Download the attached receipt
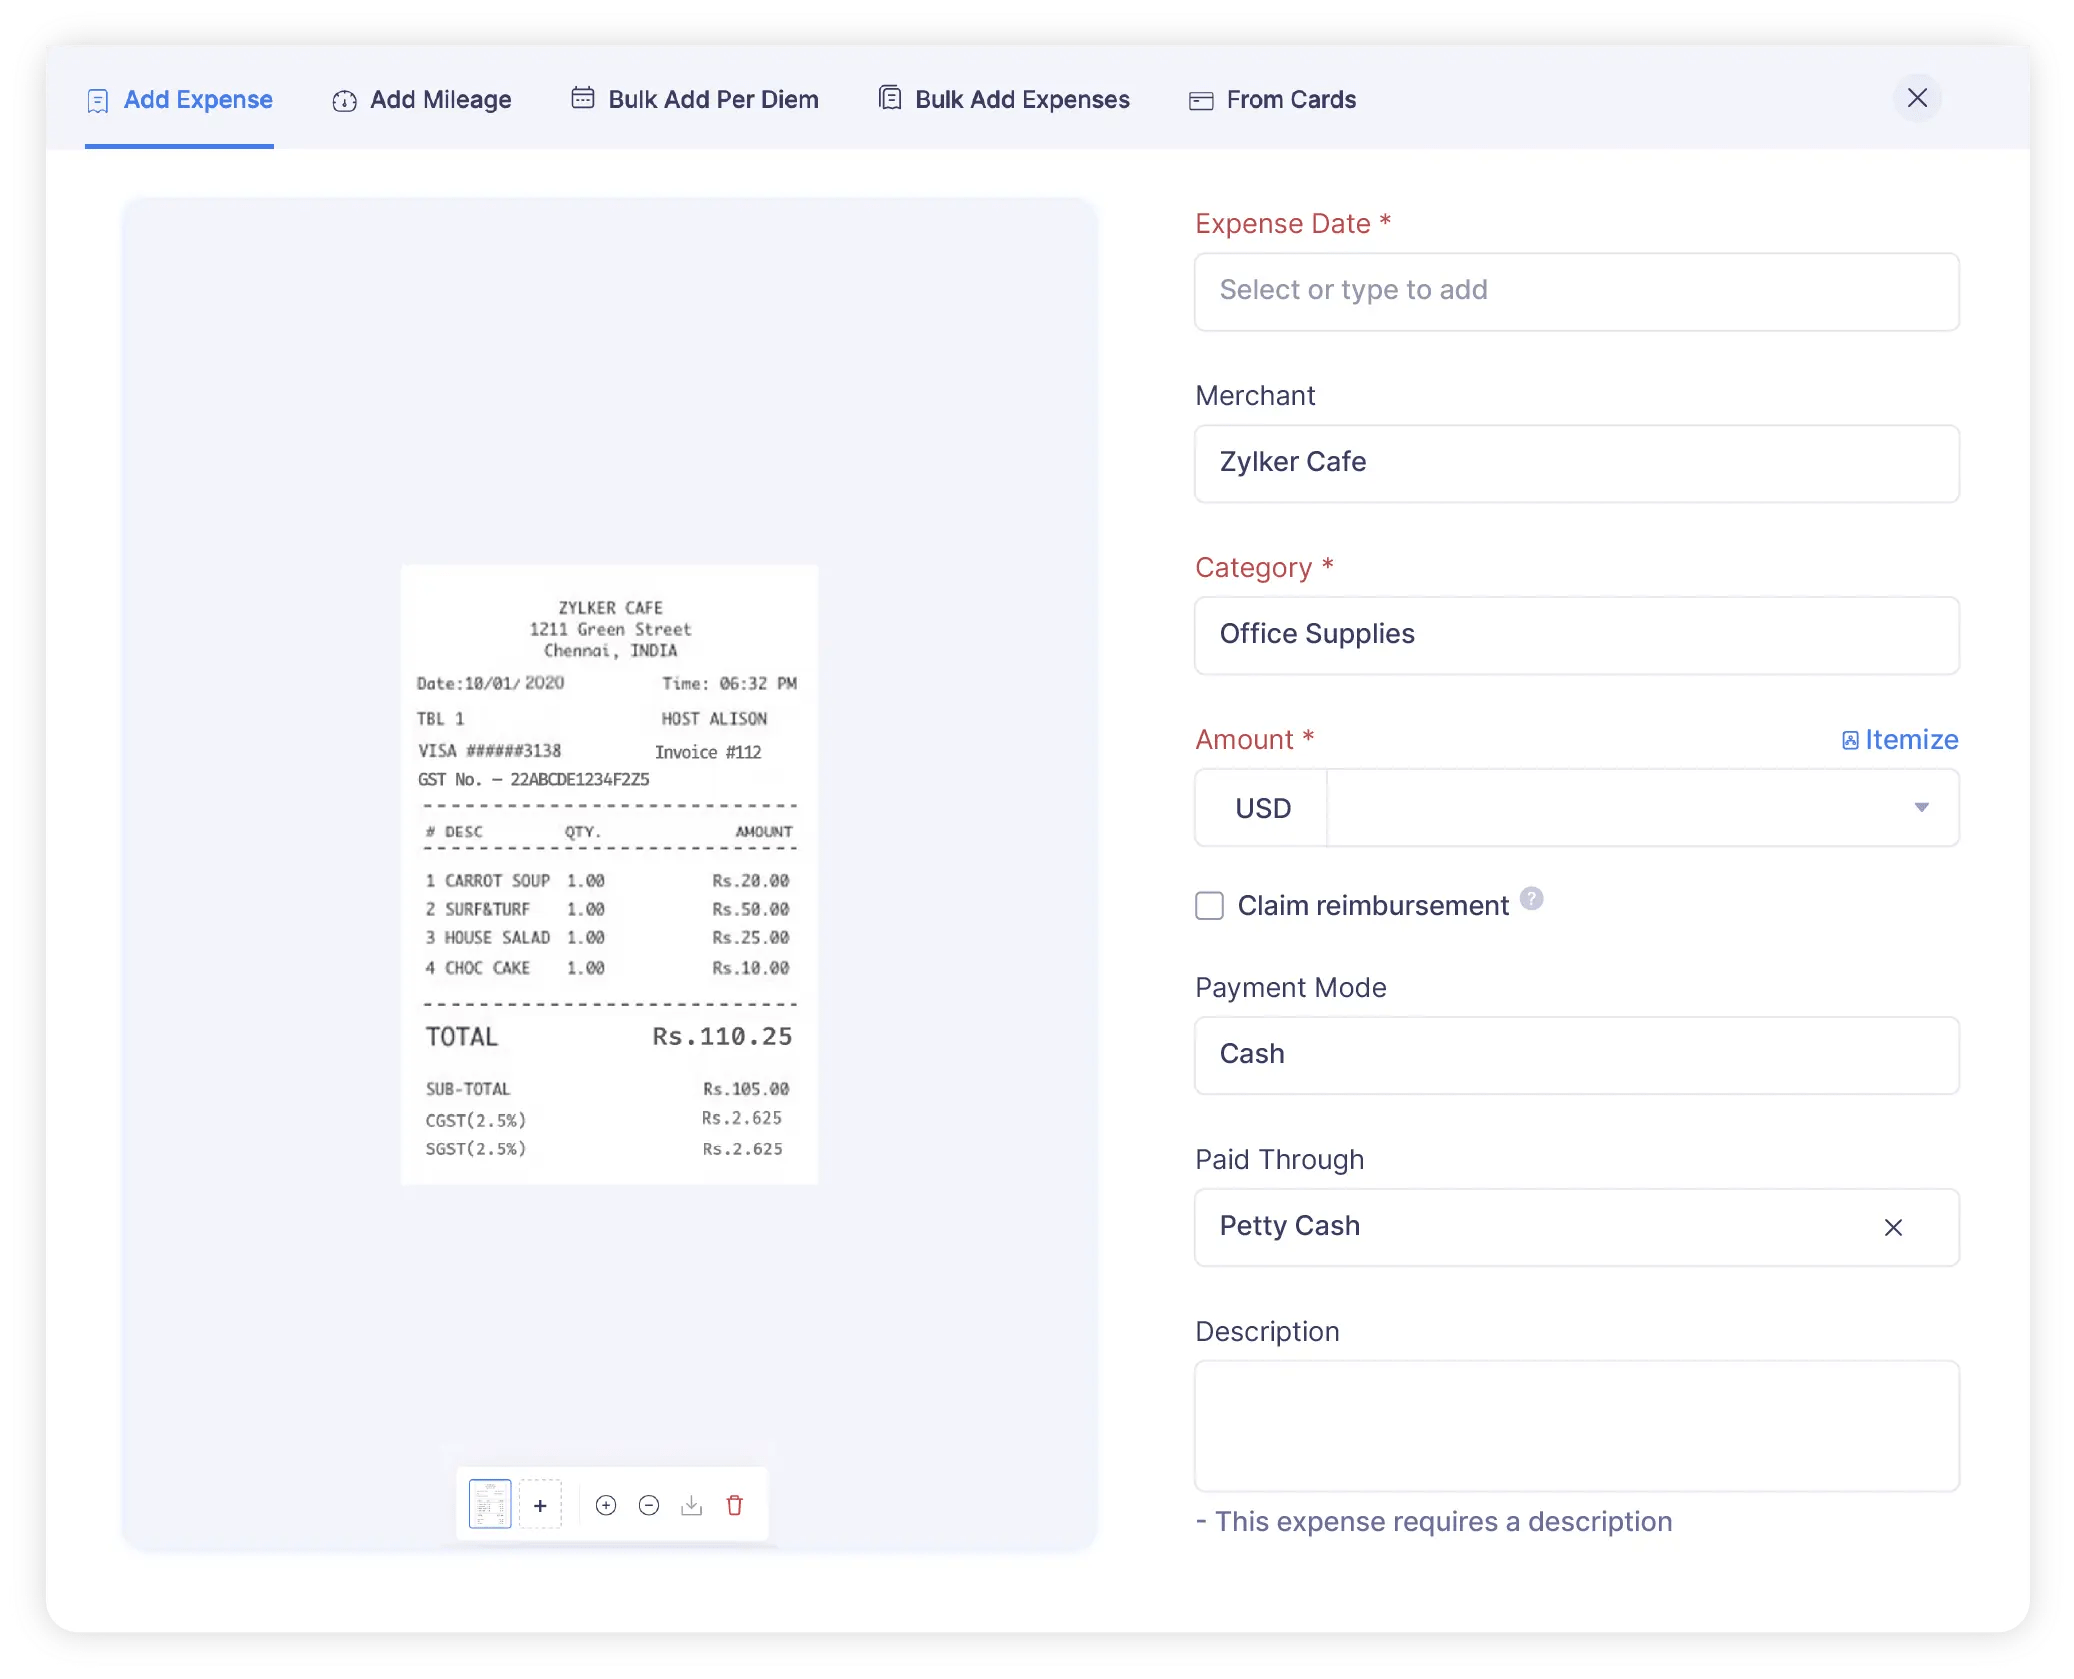2074x1679 pixels. click(692, 1505)
